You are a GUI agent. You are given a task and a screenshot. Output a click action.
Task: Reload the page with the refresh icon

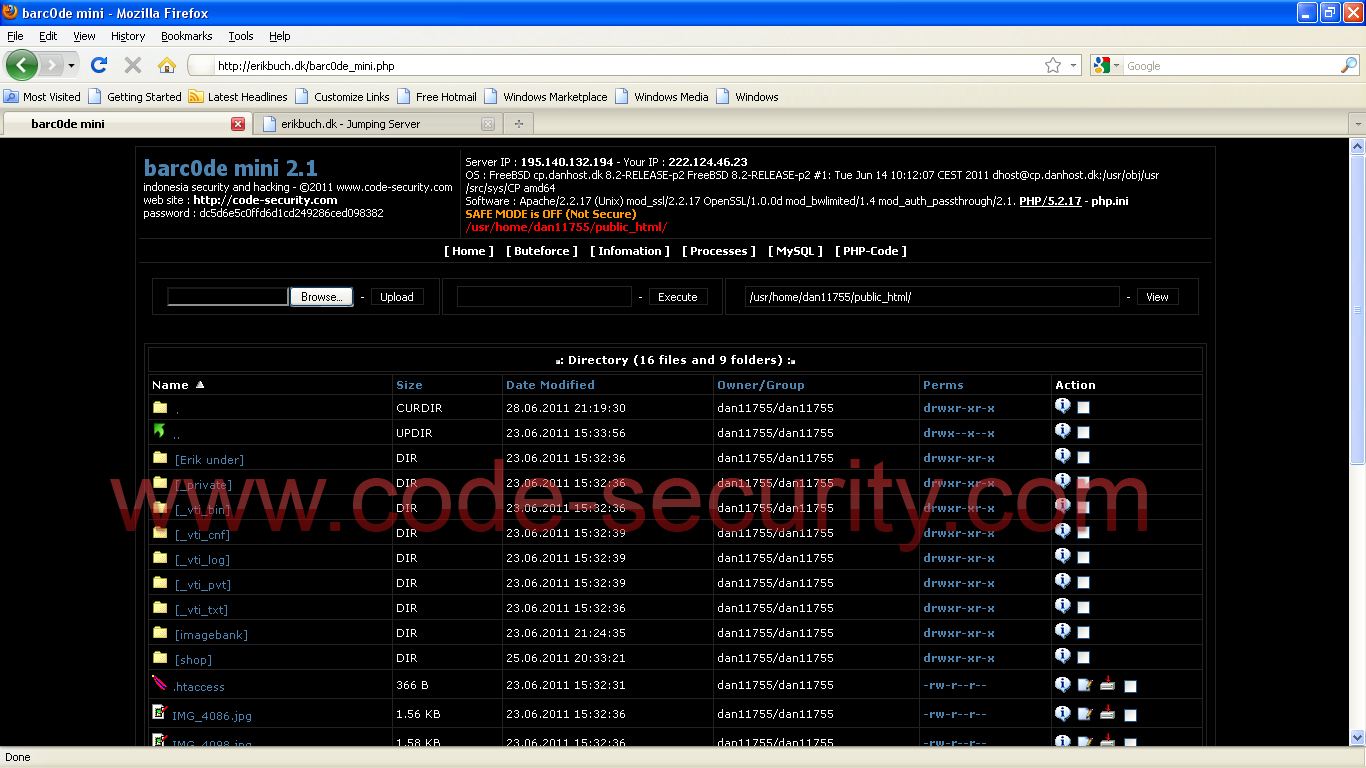(98, 65)
